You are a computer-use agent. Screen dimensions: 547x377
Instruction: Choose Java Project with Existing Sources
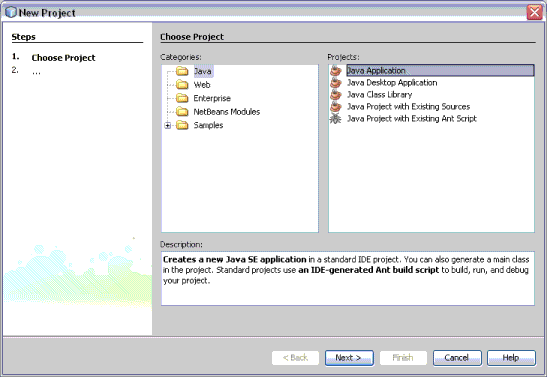[409, 106]
